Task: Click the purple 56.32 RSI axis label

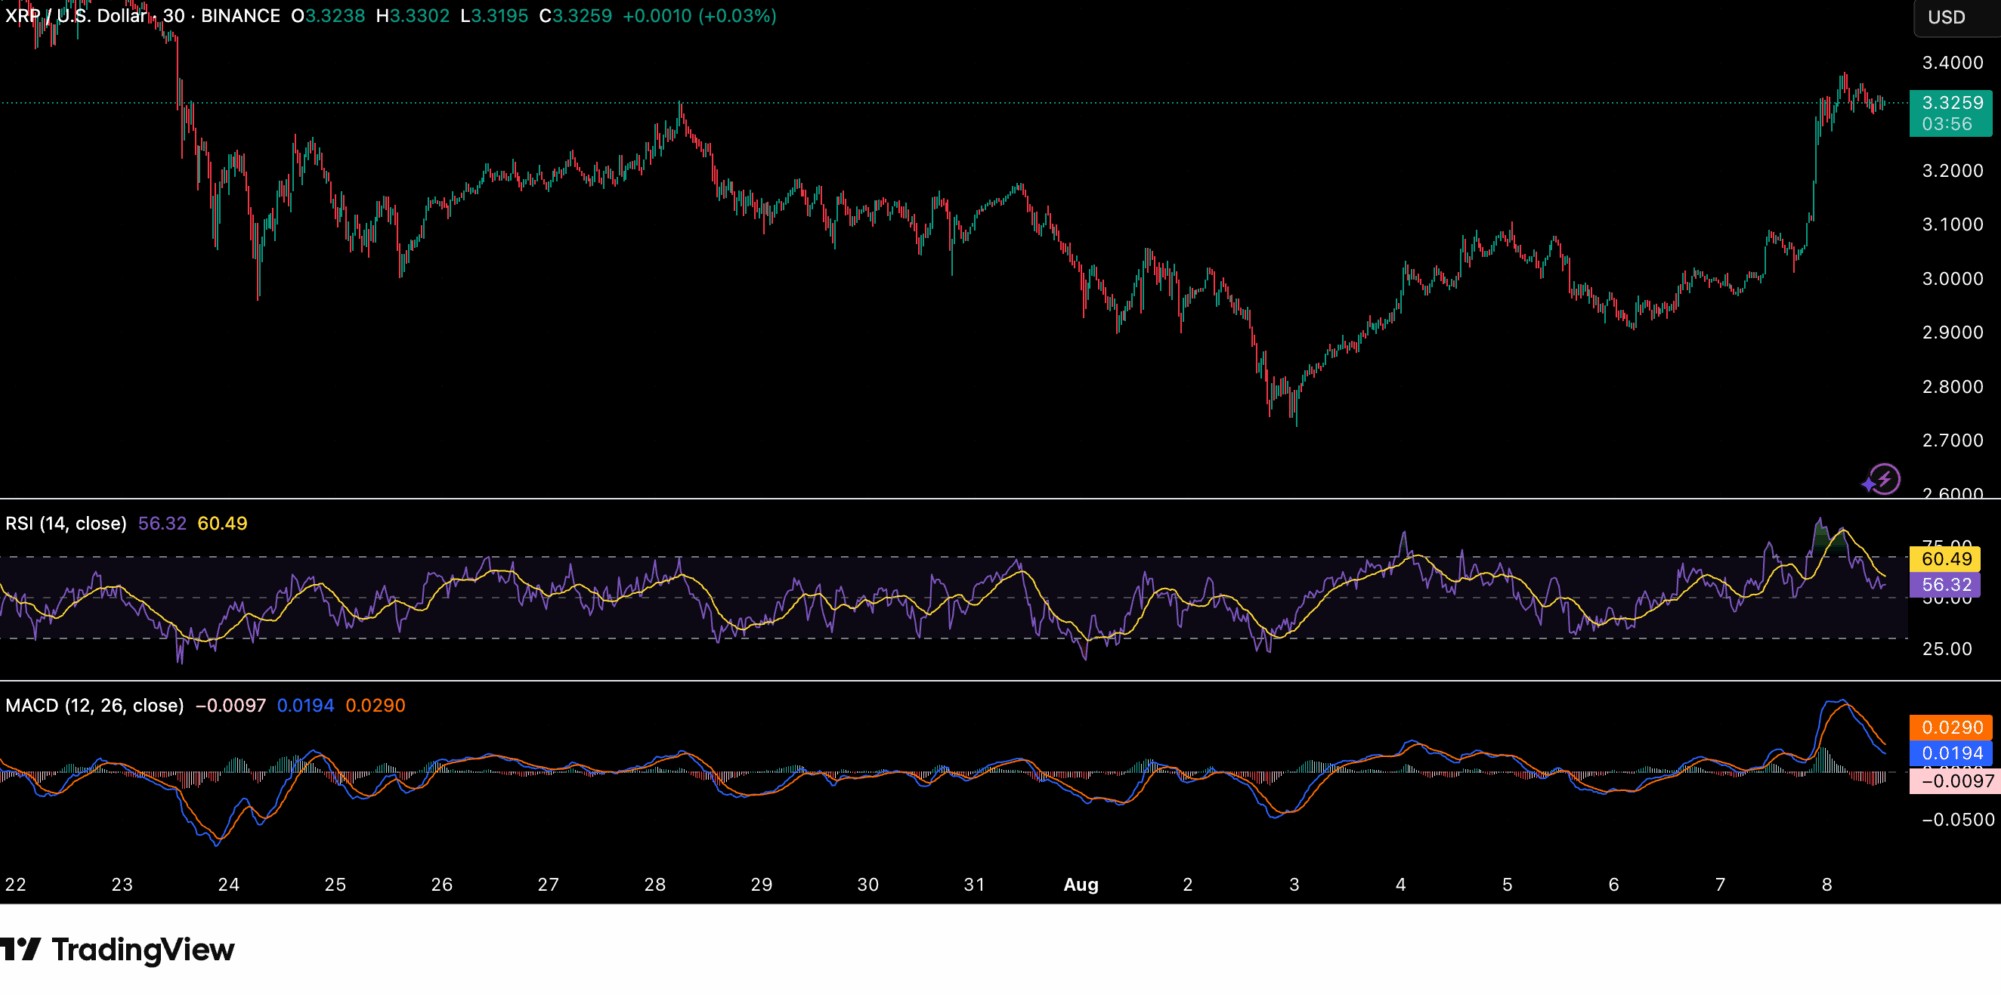Action: [x=1945, y=585]
